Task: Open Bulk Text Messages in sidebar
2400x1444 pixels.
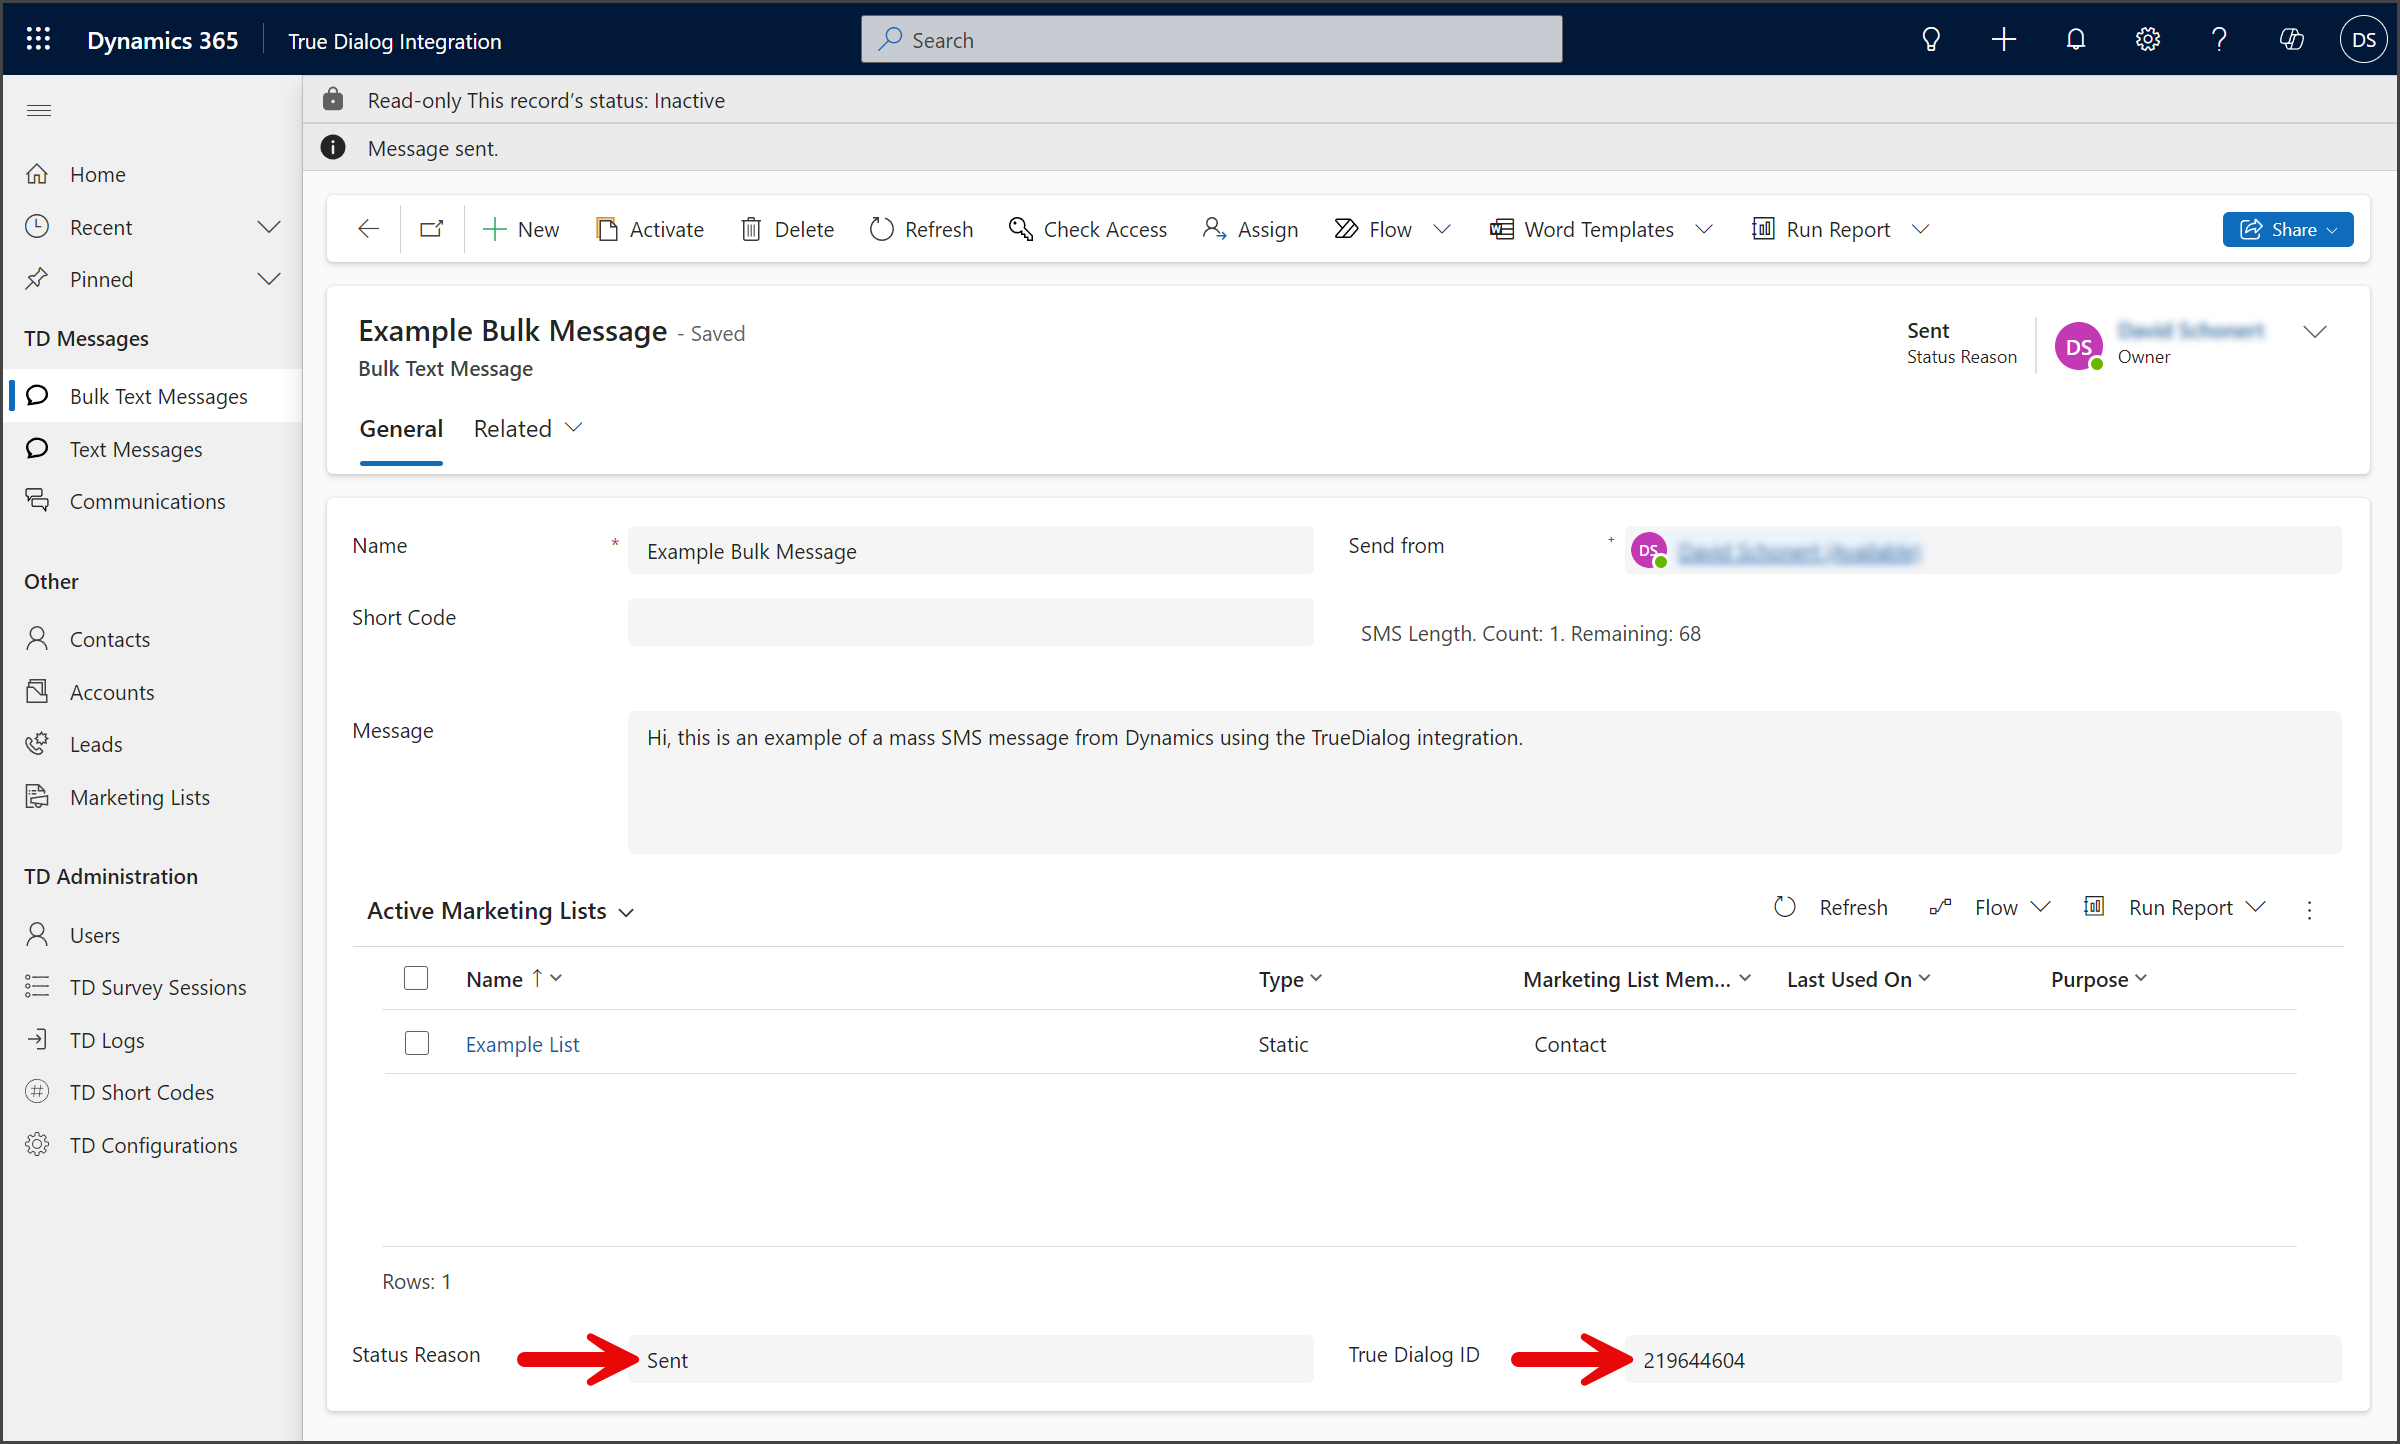Action: click(152, 396)
